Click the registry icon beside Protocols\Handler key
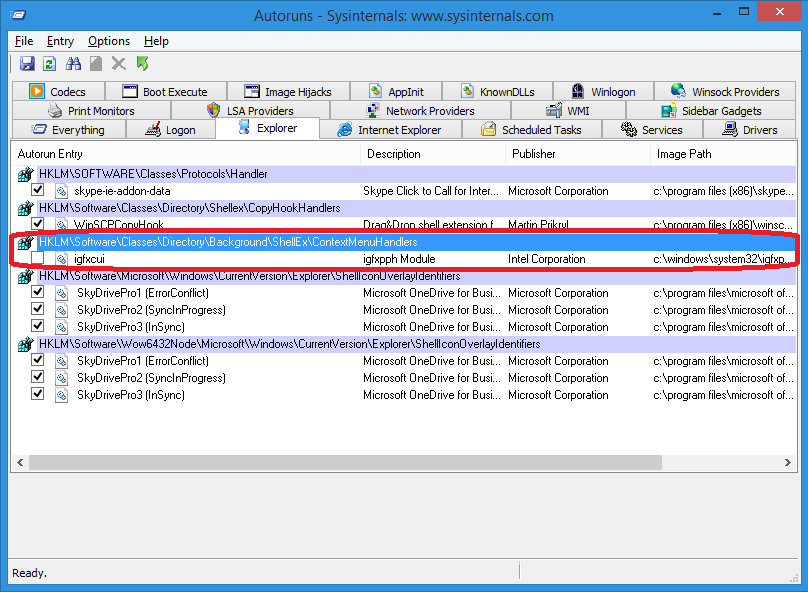 tap(25, 174)
